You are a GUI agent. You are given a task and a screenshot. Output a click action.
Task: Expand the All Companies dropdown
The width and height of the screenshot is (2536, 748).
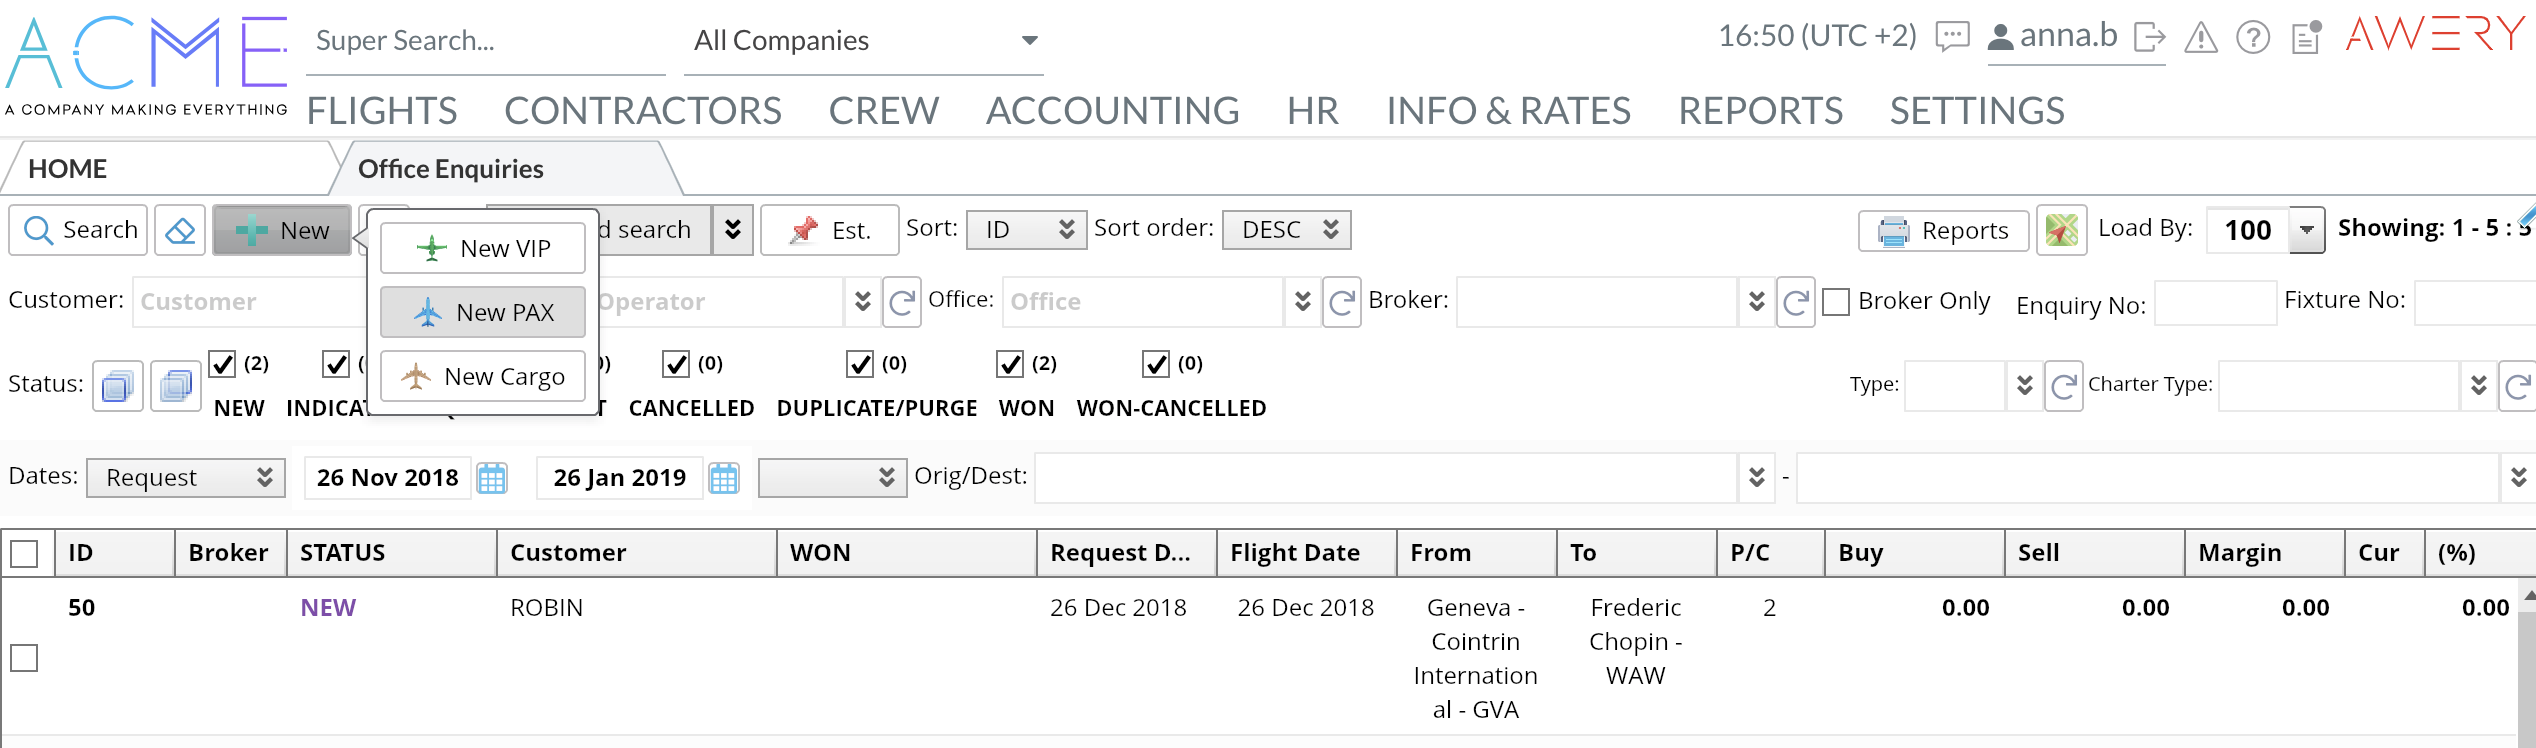pyautogui.click(x=1029, y=41)
